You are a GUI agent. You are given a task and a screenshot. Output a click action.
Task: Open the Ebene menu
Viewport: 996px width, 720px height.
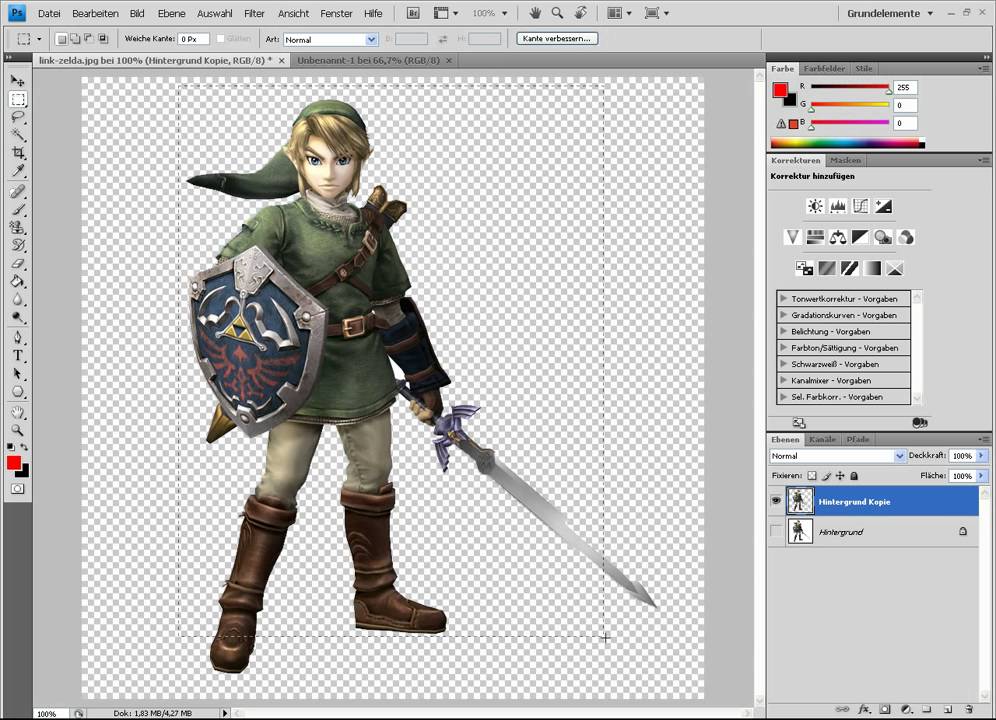pos(172,13)
